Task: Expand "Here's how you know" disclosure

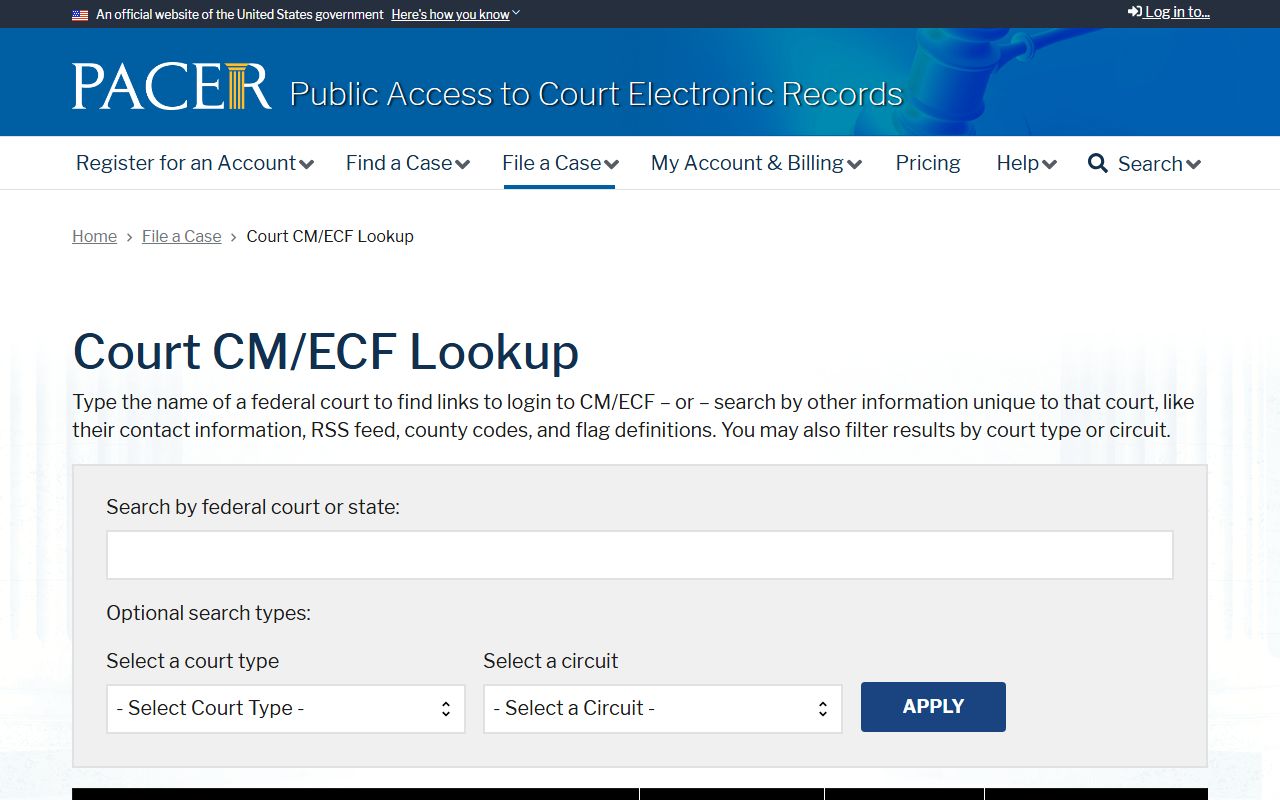Action: tap(455, 14)
